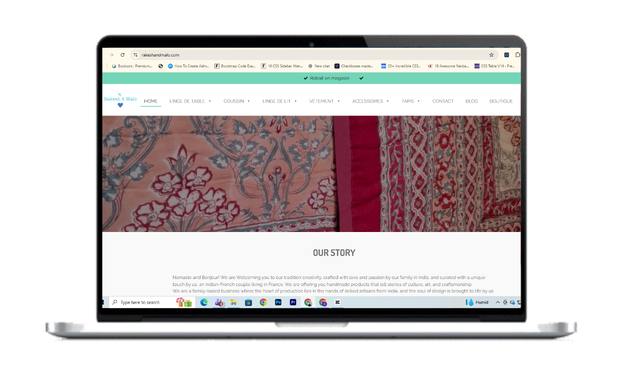Click the floral fabric hero image

click(311, 174)
